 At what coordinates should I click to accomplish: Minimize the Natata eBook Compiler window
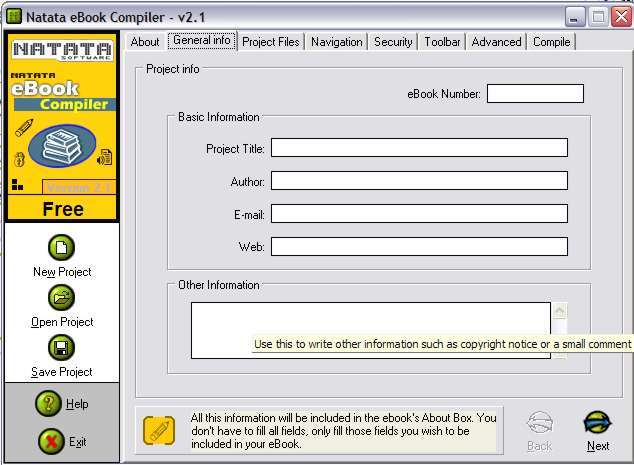click(x=575, y=17)
